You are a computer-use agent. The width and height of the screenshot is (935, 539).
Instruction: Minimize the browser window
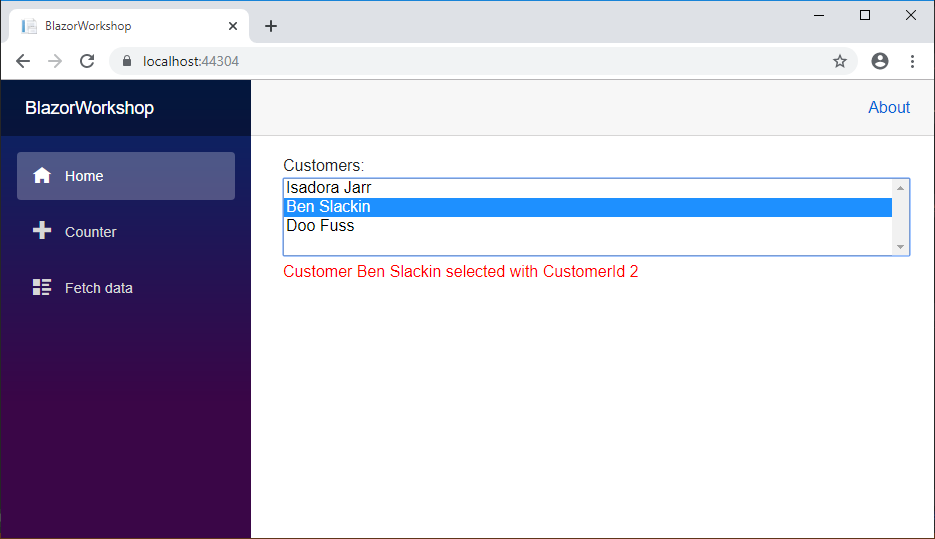(x=819, y=16)
